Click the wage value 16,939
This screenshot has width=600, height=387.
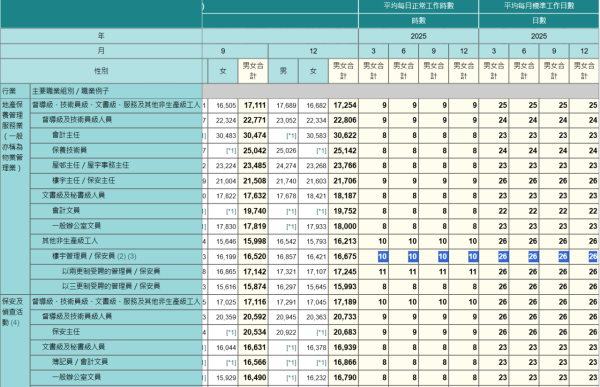point(345,347)
